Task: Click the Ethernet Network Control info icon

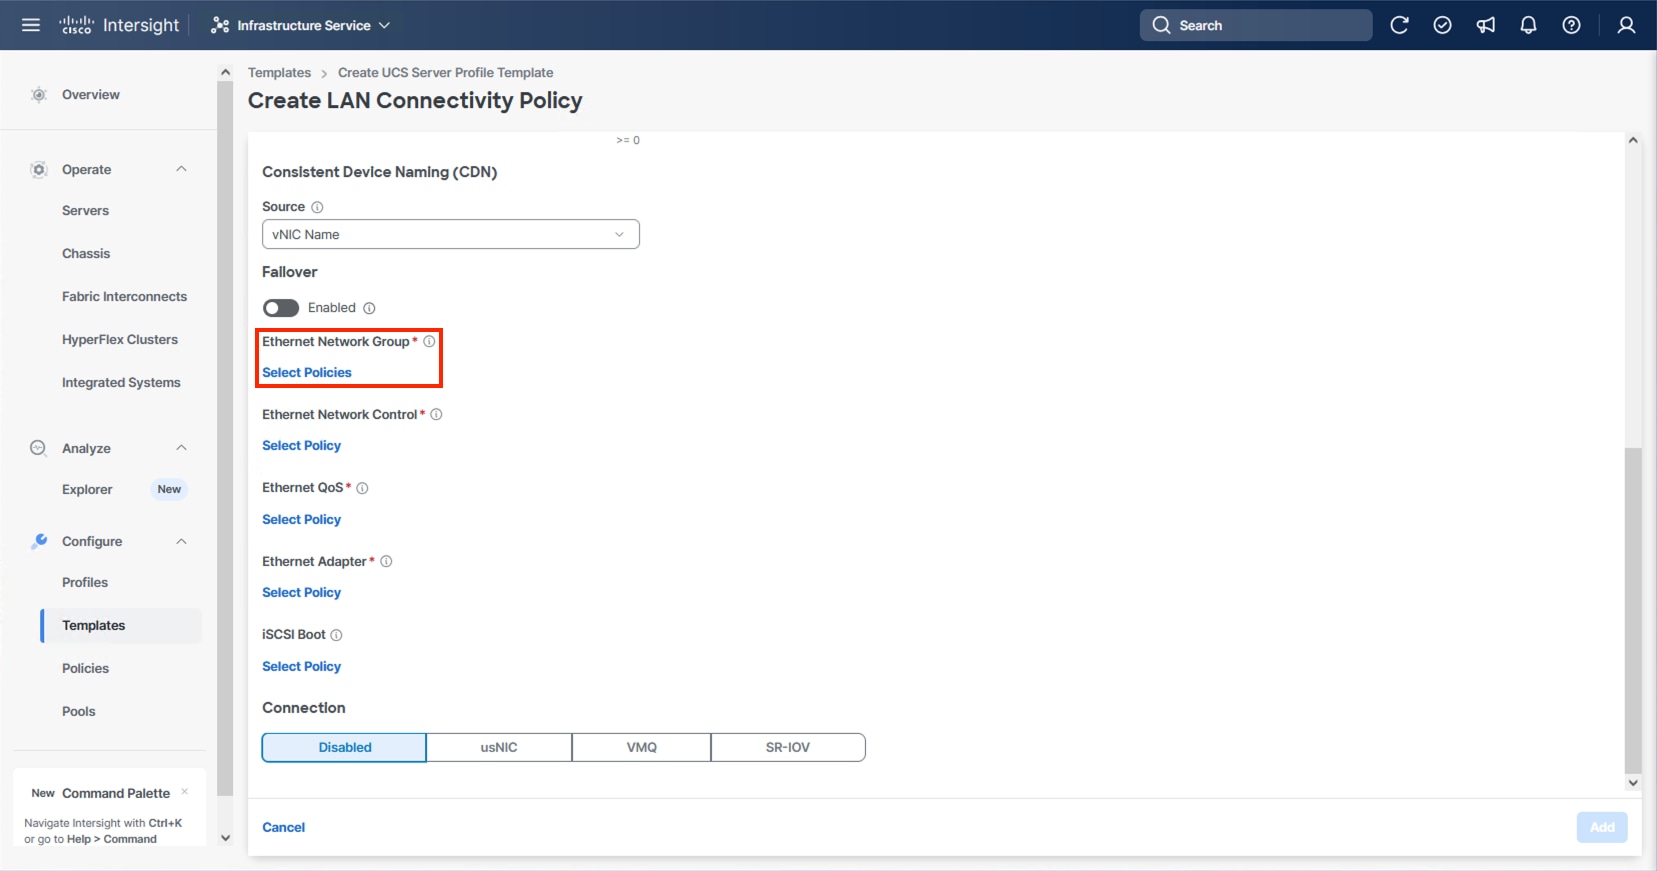Action: click(x=436, y=414)
